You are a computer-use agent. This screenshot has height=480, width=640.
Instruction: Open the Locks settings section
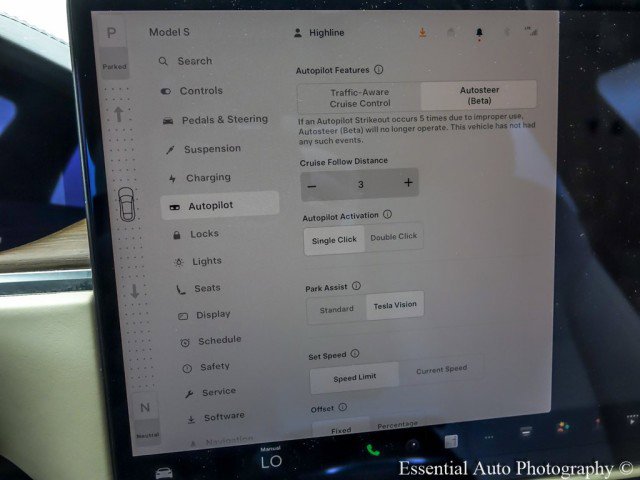pyautogui.click(x=203, y=234)
